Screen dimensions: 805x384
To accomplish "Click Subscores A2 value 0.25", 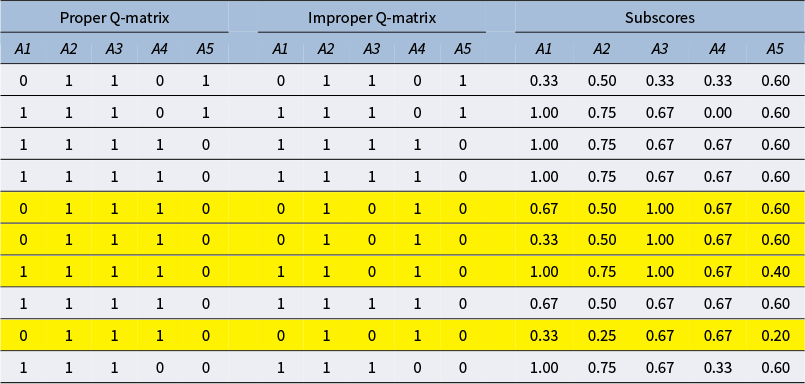I will pyautogui.click(x=602, y=335).
